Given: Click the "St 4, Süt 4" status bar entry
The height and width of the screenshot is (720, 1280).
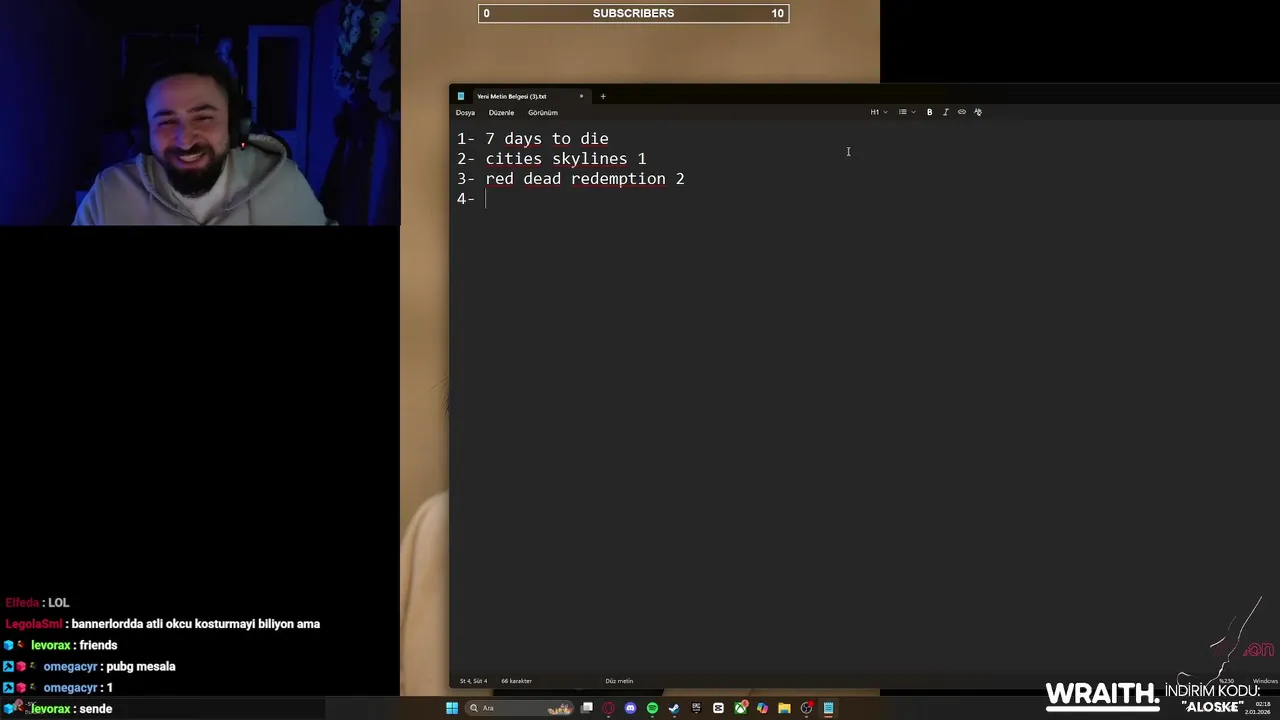Looking at the screenshot, I should (x=473, y=681).
